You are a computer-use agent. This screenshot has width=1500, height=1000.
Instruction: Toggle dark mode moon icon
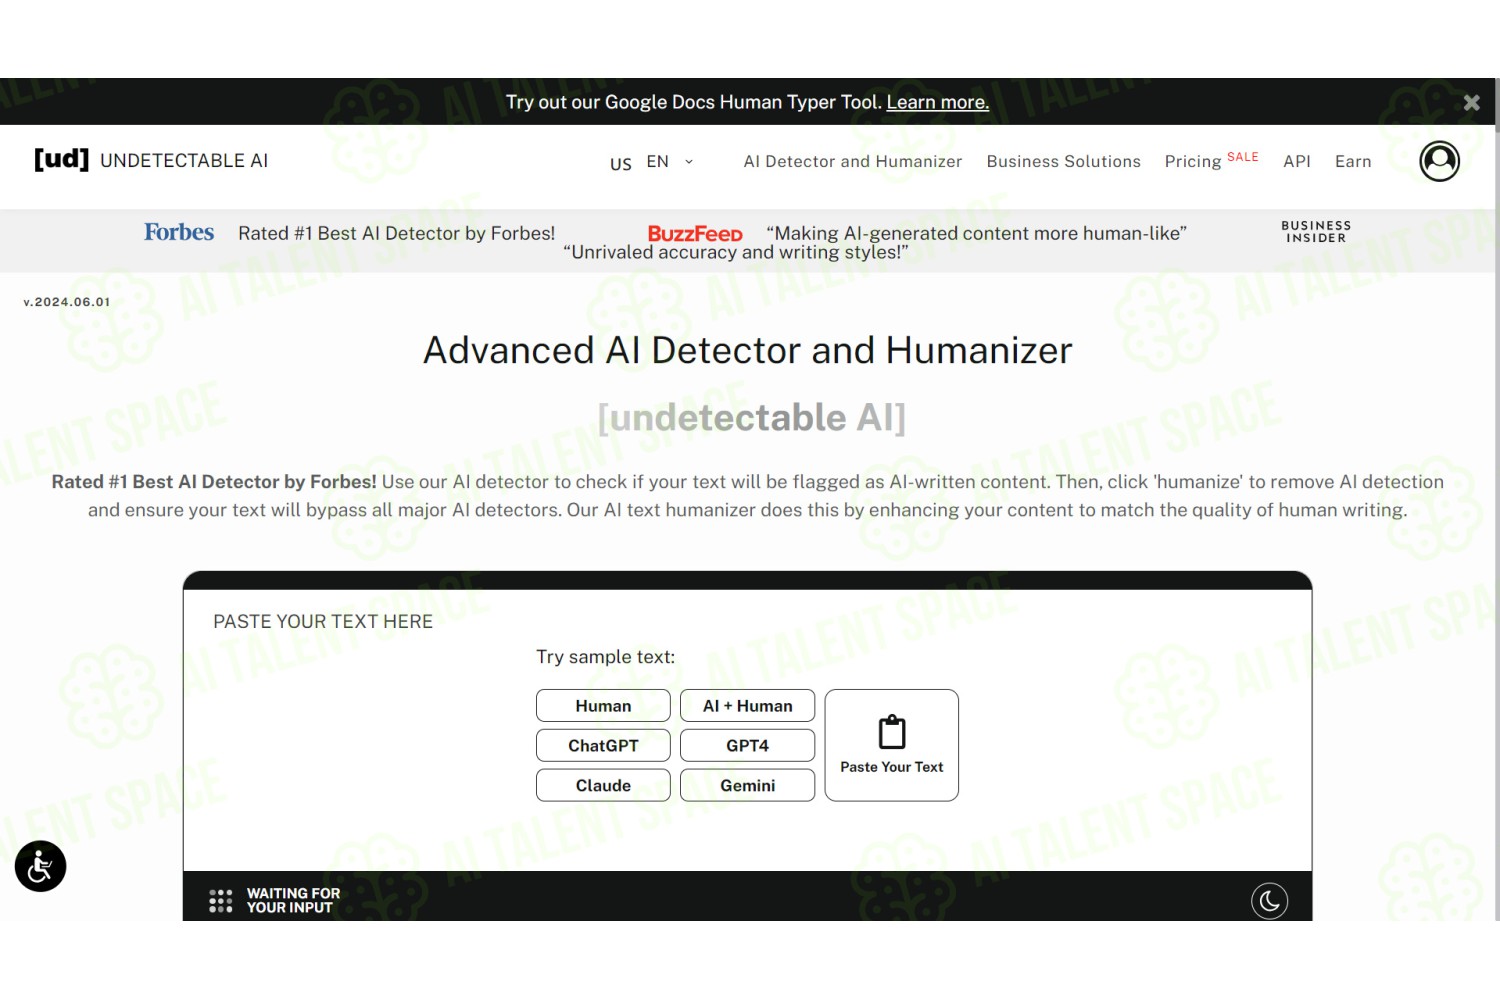(1269, 901)
